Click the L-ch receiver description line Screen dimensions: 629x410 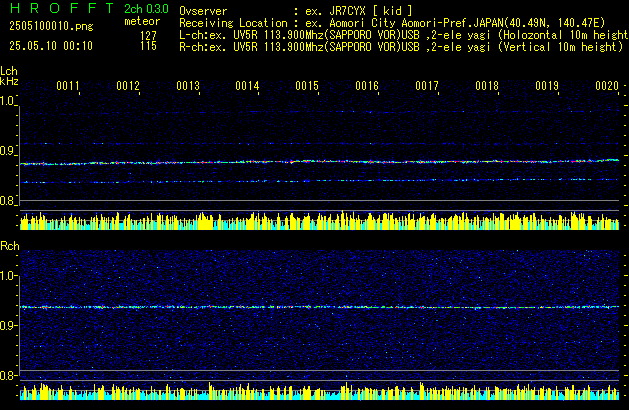pyautogui.click(x=404, y=35)
